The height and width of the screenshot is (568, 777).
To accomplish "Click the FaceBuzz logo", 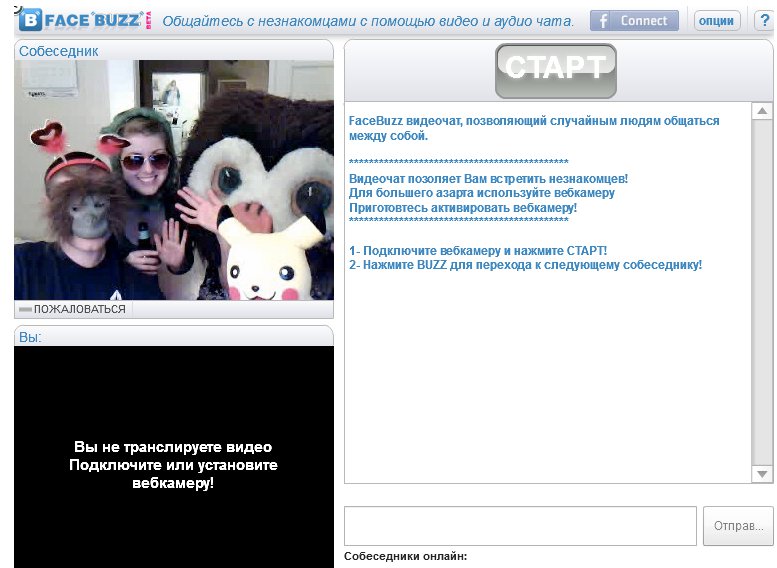I will (83, 20).
